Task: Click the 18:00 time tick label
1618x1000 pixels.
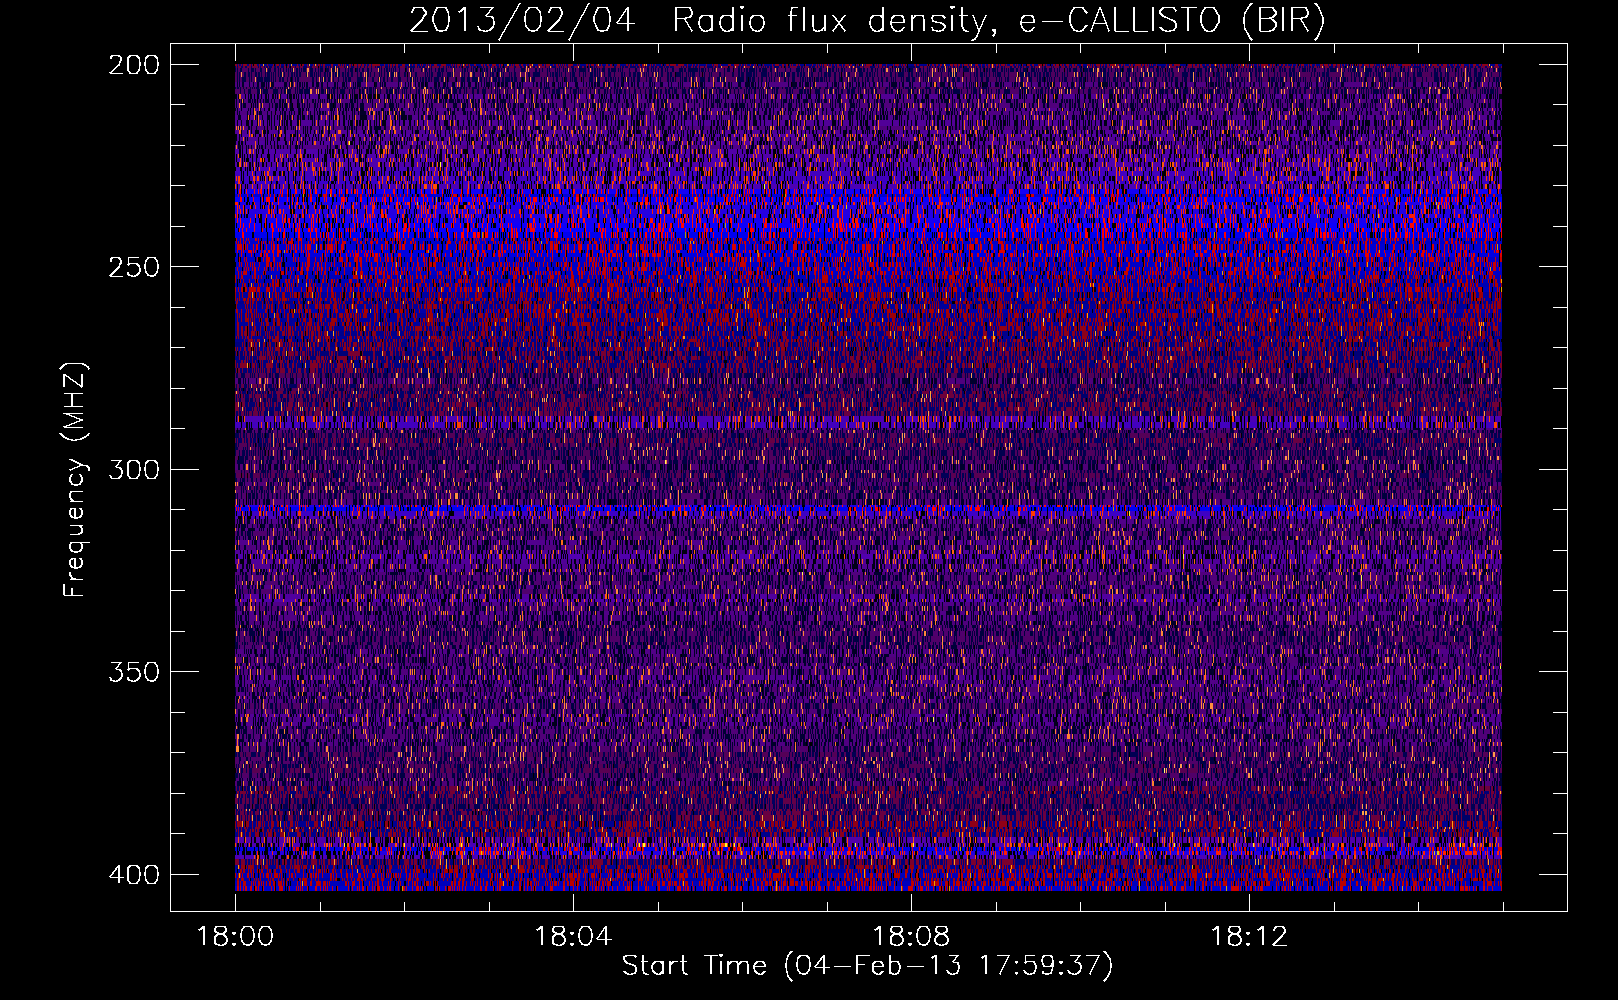Action: pyautogui.click(x=235, y=936)
